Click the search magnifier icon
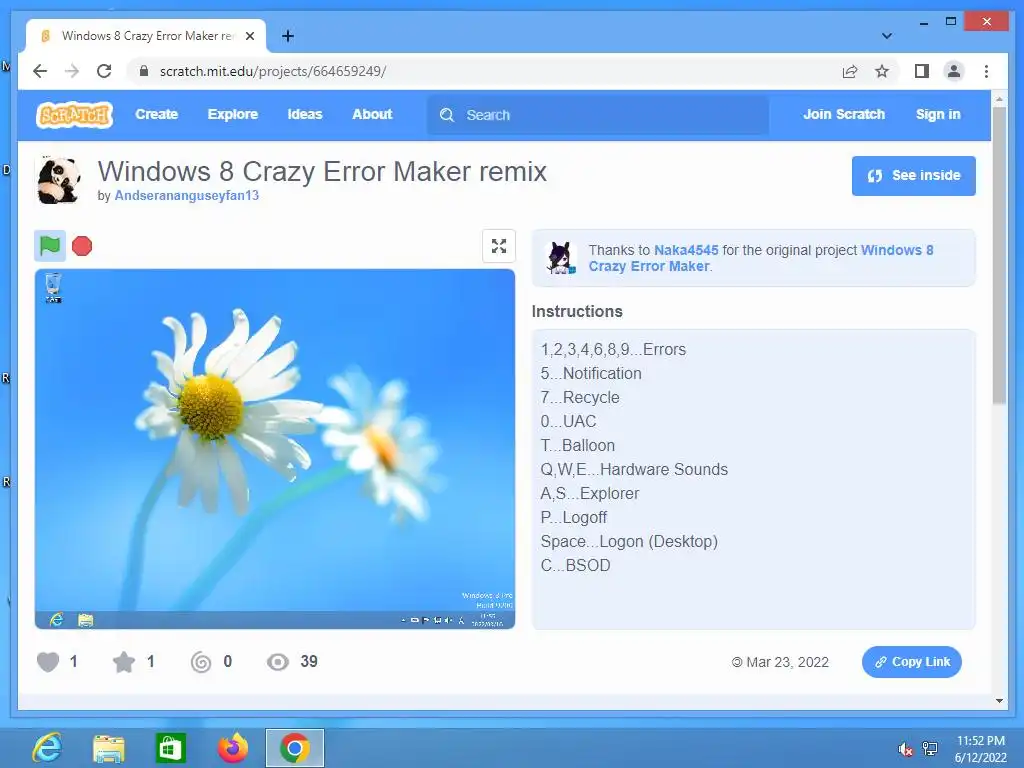The width and height of the screenshot is (1024, 768). [x=447, y=115]
